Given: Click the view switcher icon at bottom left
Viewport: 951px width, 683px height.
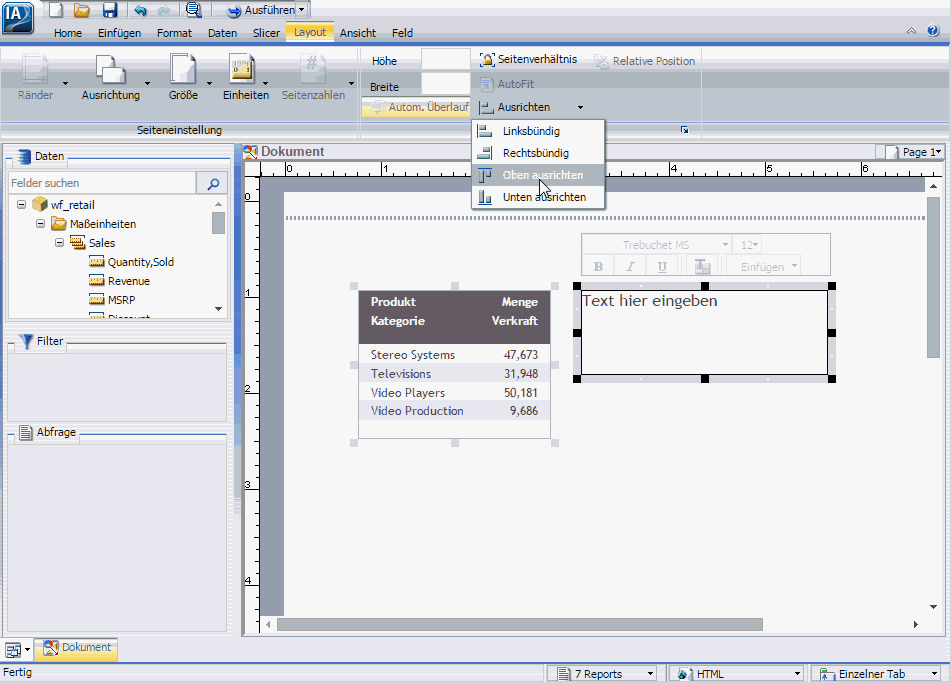Looking at the screenshot, I should click(x=13, y=650).
